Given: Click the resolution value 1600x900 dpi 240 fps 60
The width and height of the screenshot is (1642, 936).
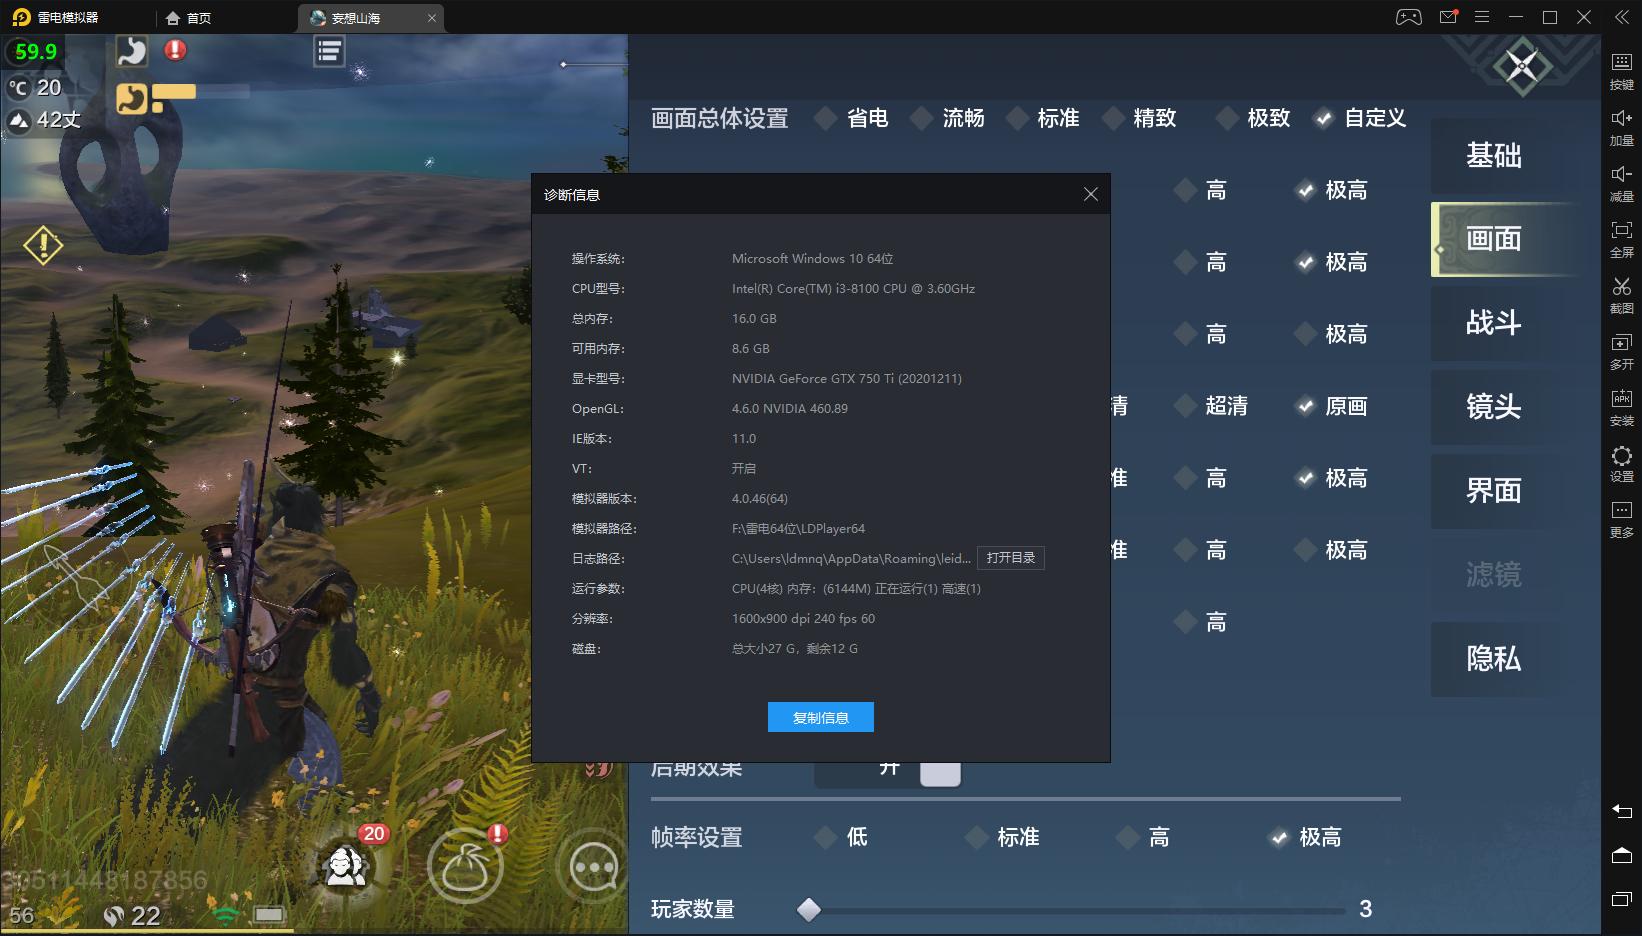Looking at the screenshot, I should tap(803, 619).
